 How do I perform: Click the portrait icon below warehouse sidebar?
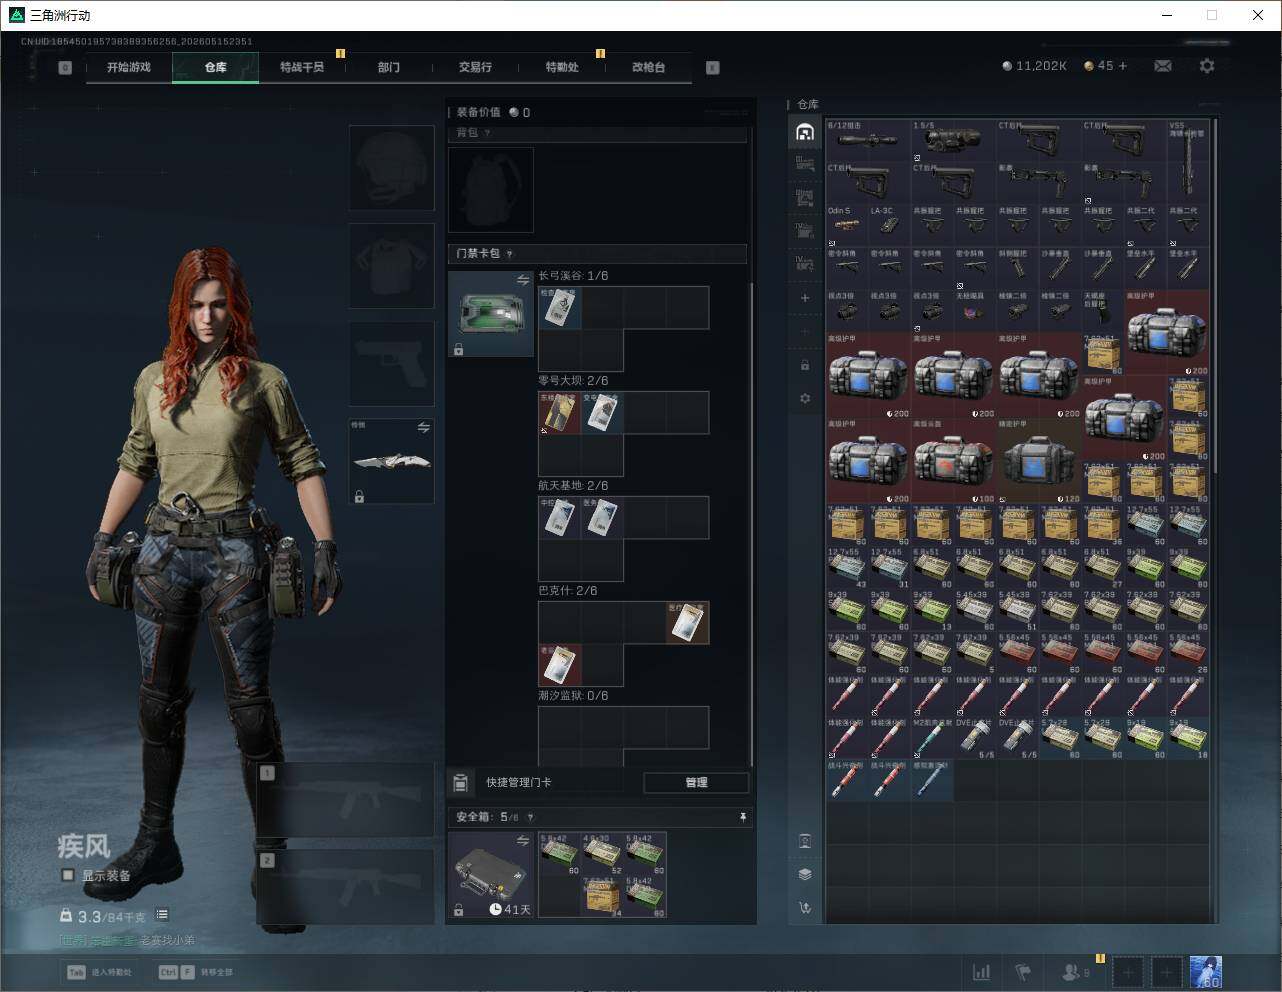coord(805,840)
